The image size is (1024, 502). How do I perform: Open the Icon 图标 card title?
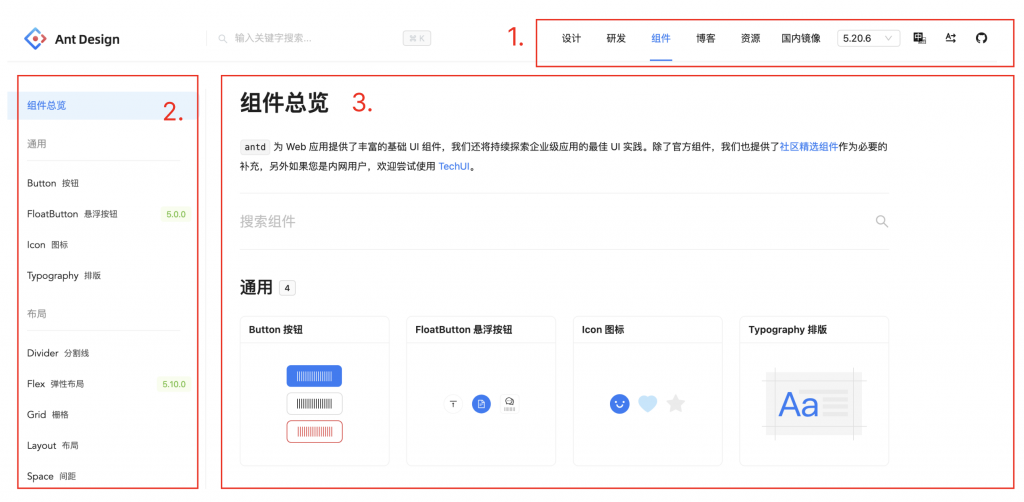(603, 330)
